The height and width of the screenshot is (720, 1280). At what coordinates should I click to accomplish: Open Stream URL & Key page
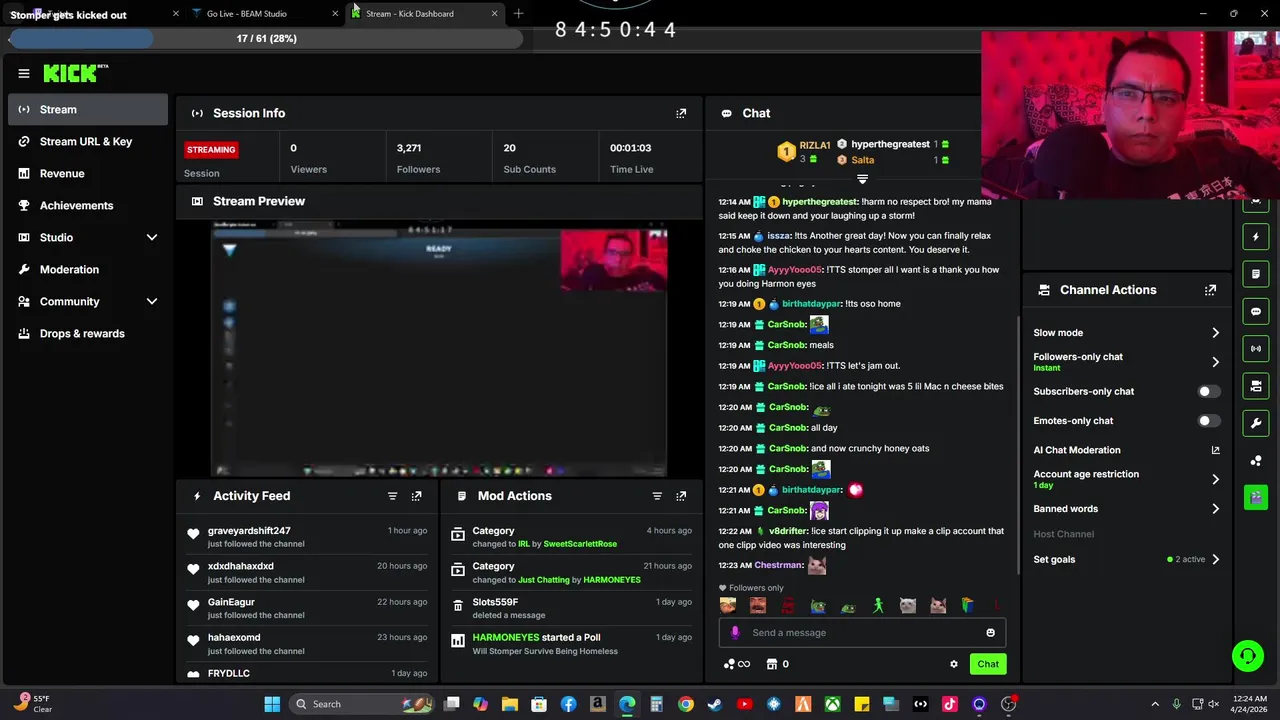88,141
